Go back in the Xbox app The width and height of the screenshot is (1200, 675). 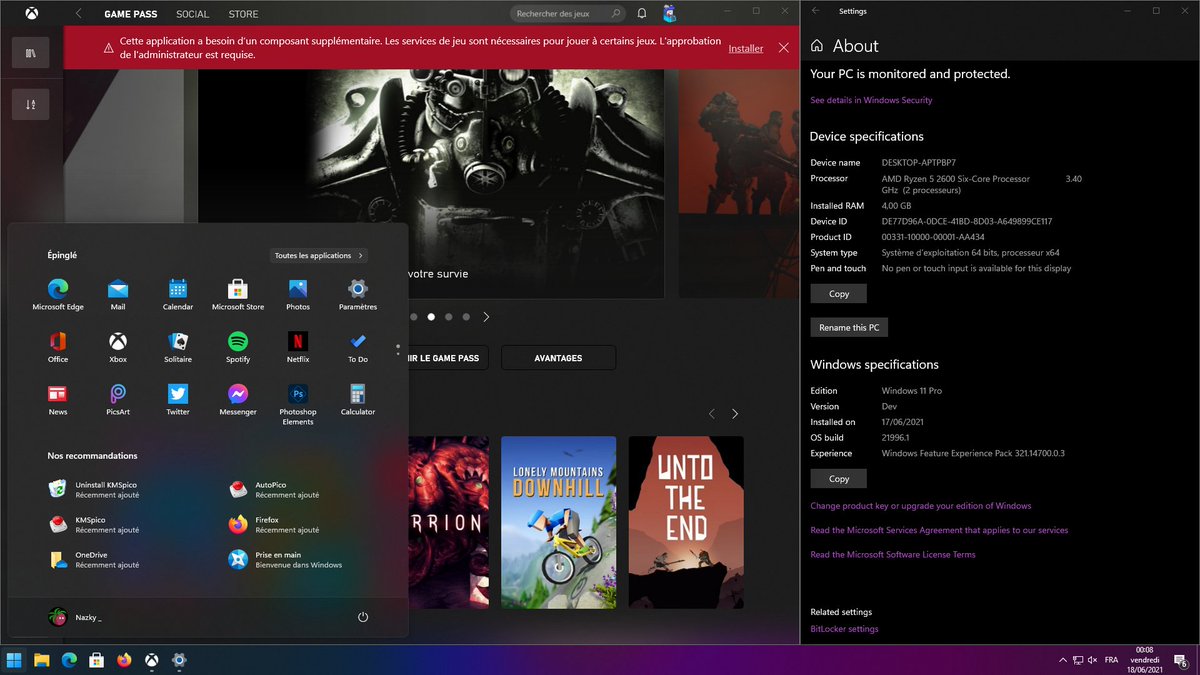pos(79,14)
